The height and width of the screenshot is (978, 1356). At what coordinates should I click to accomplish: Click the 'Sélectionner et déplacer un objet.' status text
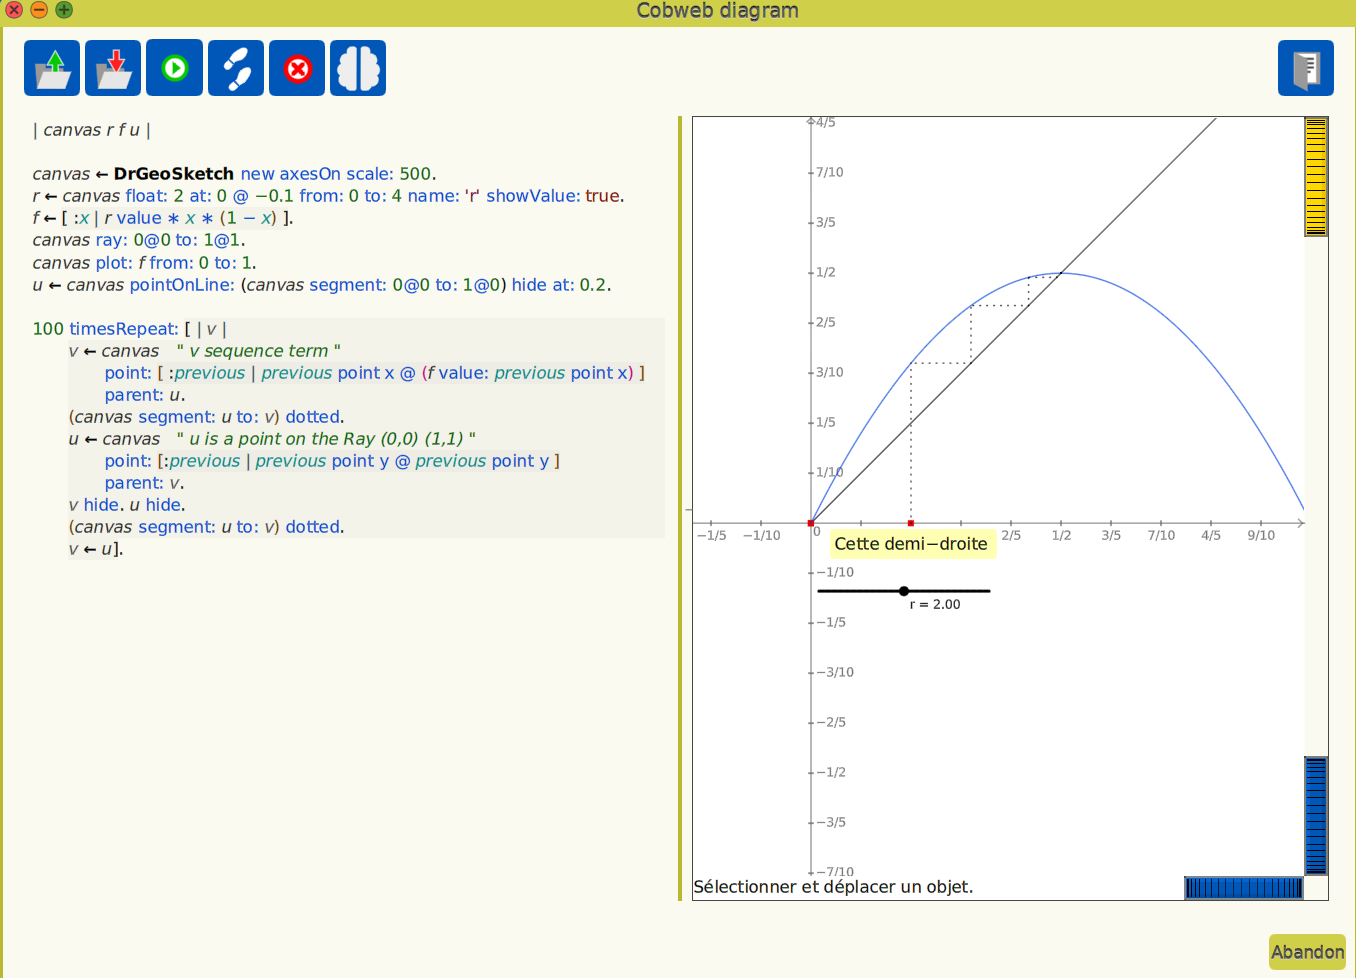coord(833,887)
